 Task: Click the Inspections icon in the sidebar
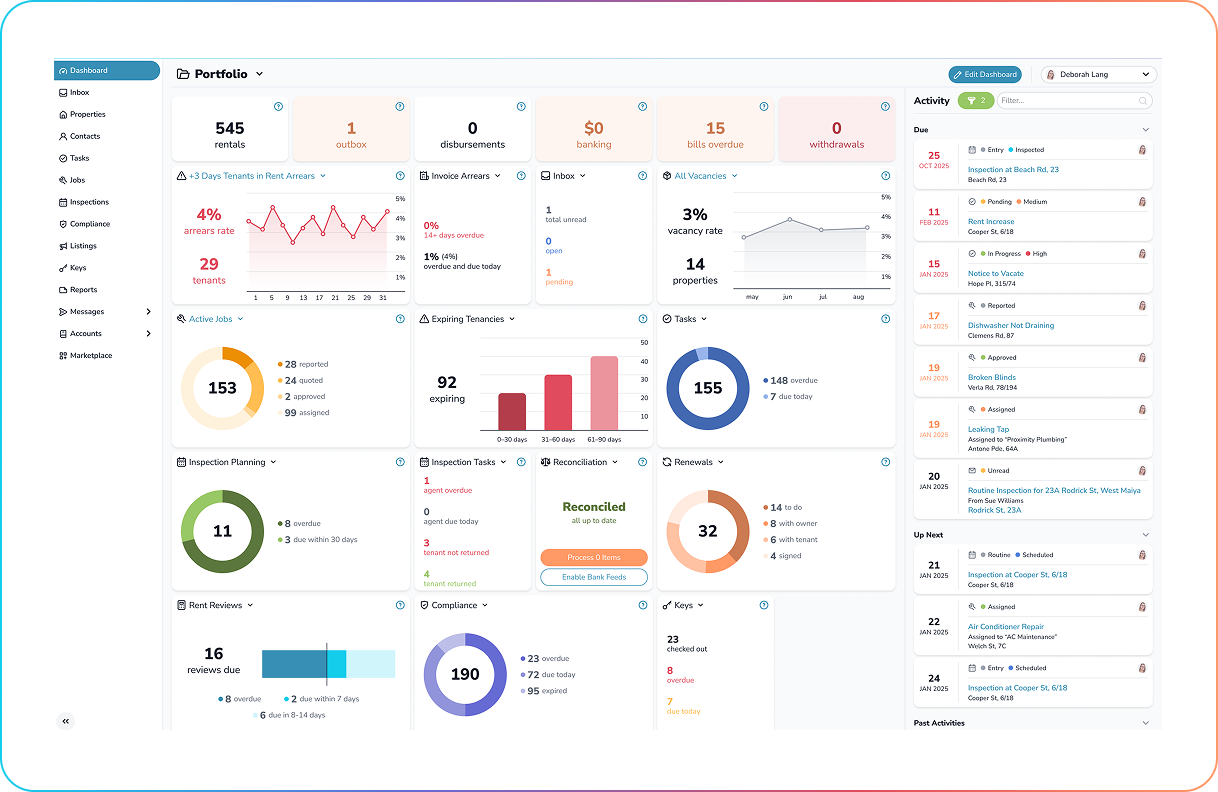[63, 202]
